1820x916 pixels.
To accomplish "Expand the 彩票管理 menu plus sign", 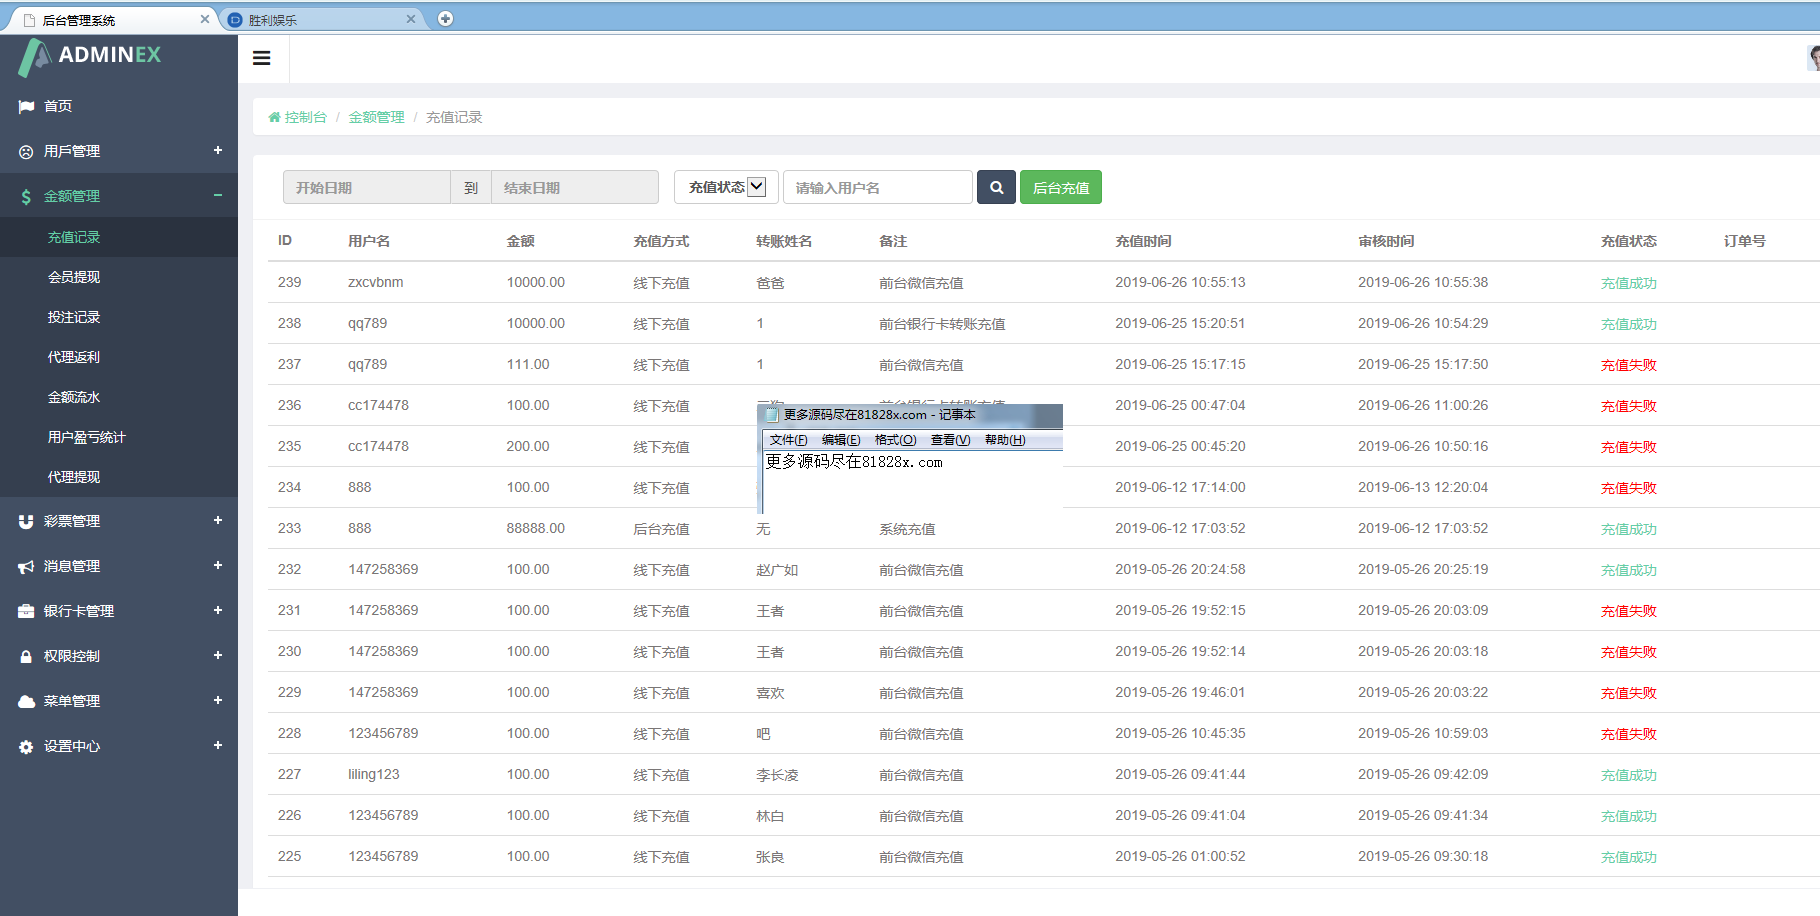I will (217, 521).
